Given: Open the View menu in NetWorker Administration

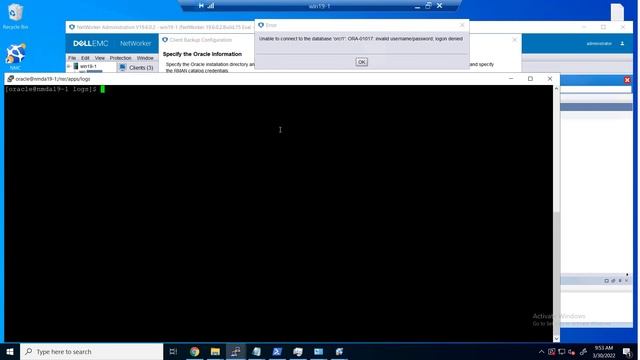Looking at the screenshot, I should coord(100,58).
